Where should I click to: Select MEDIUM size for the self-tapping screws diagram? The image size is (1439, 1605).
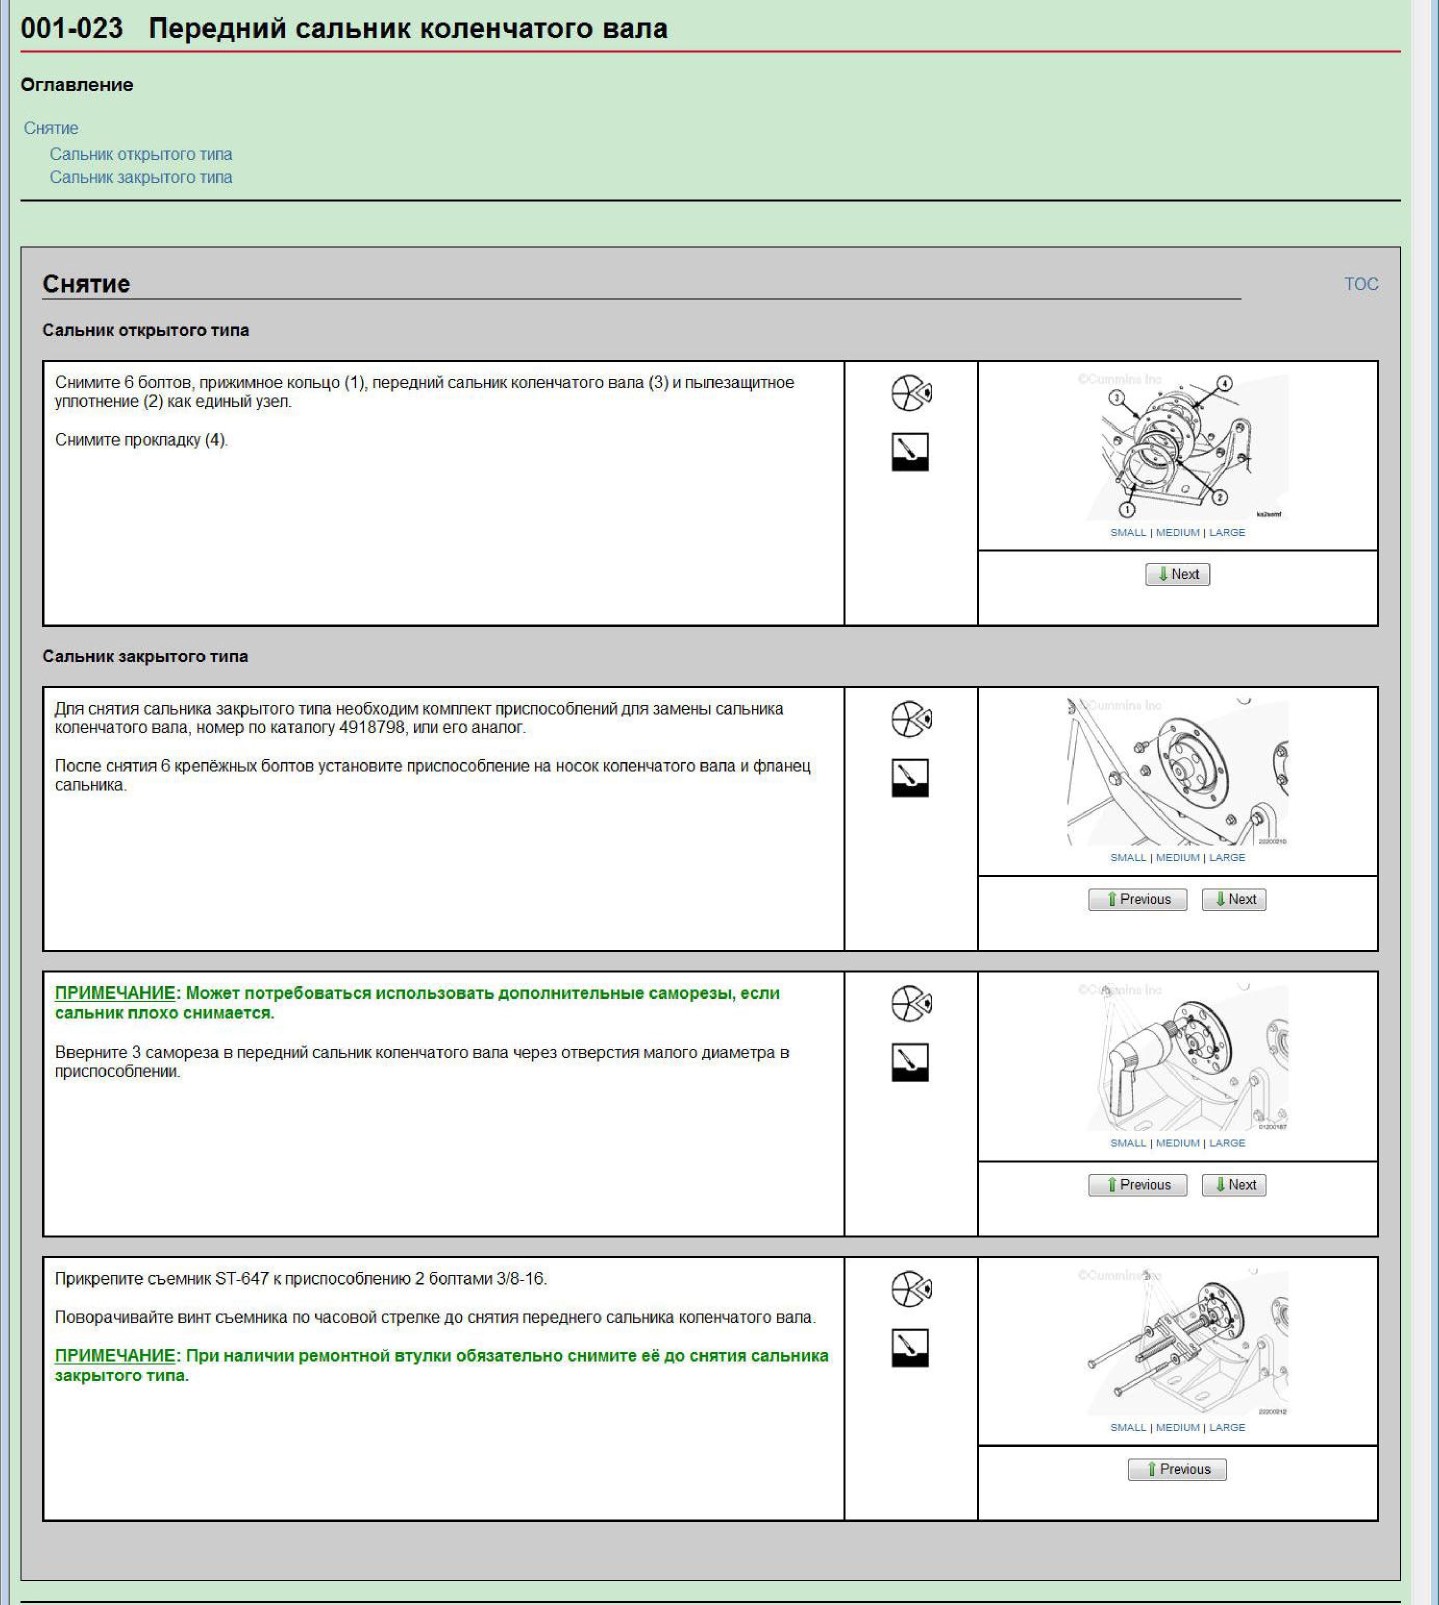coord(1177,1143)
